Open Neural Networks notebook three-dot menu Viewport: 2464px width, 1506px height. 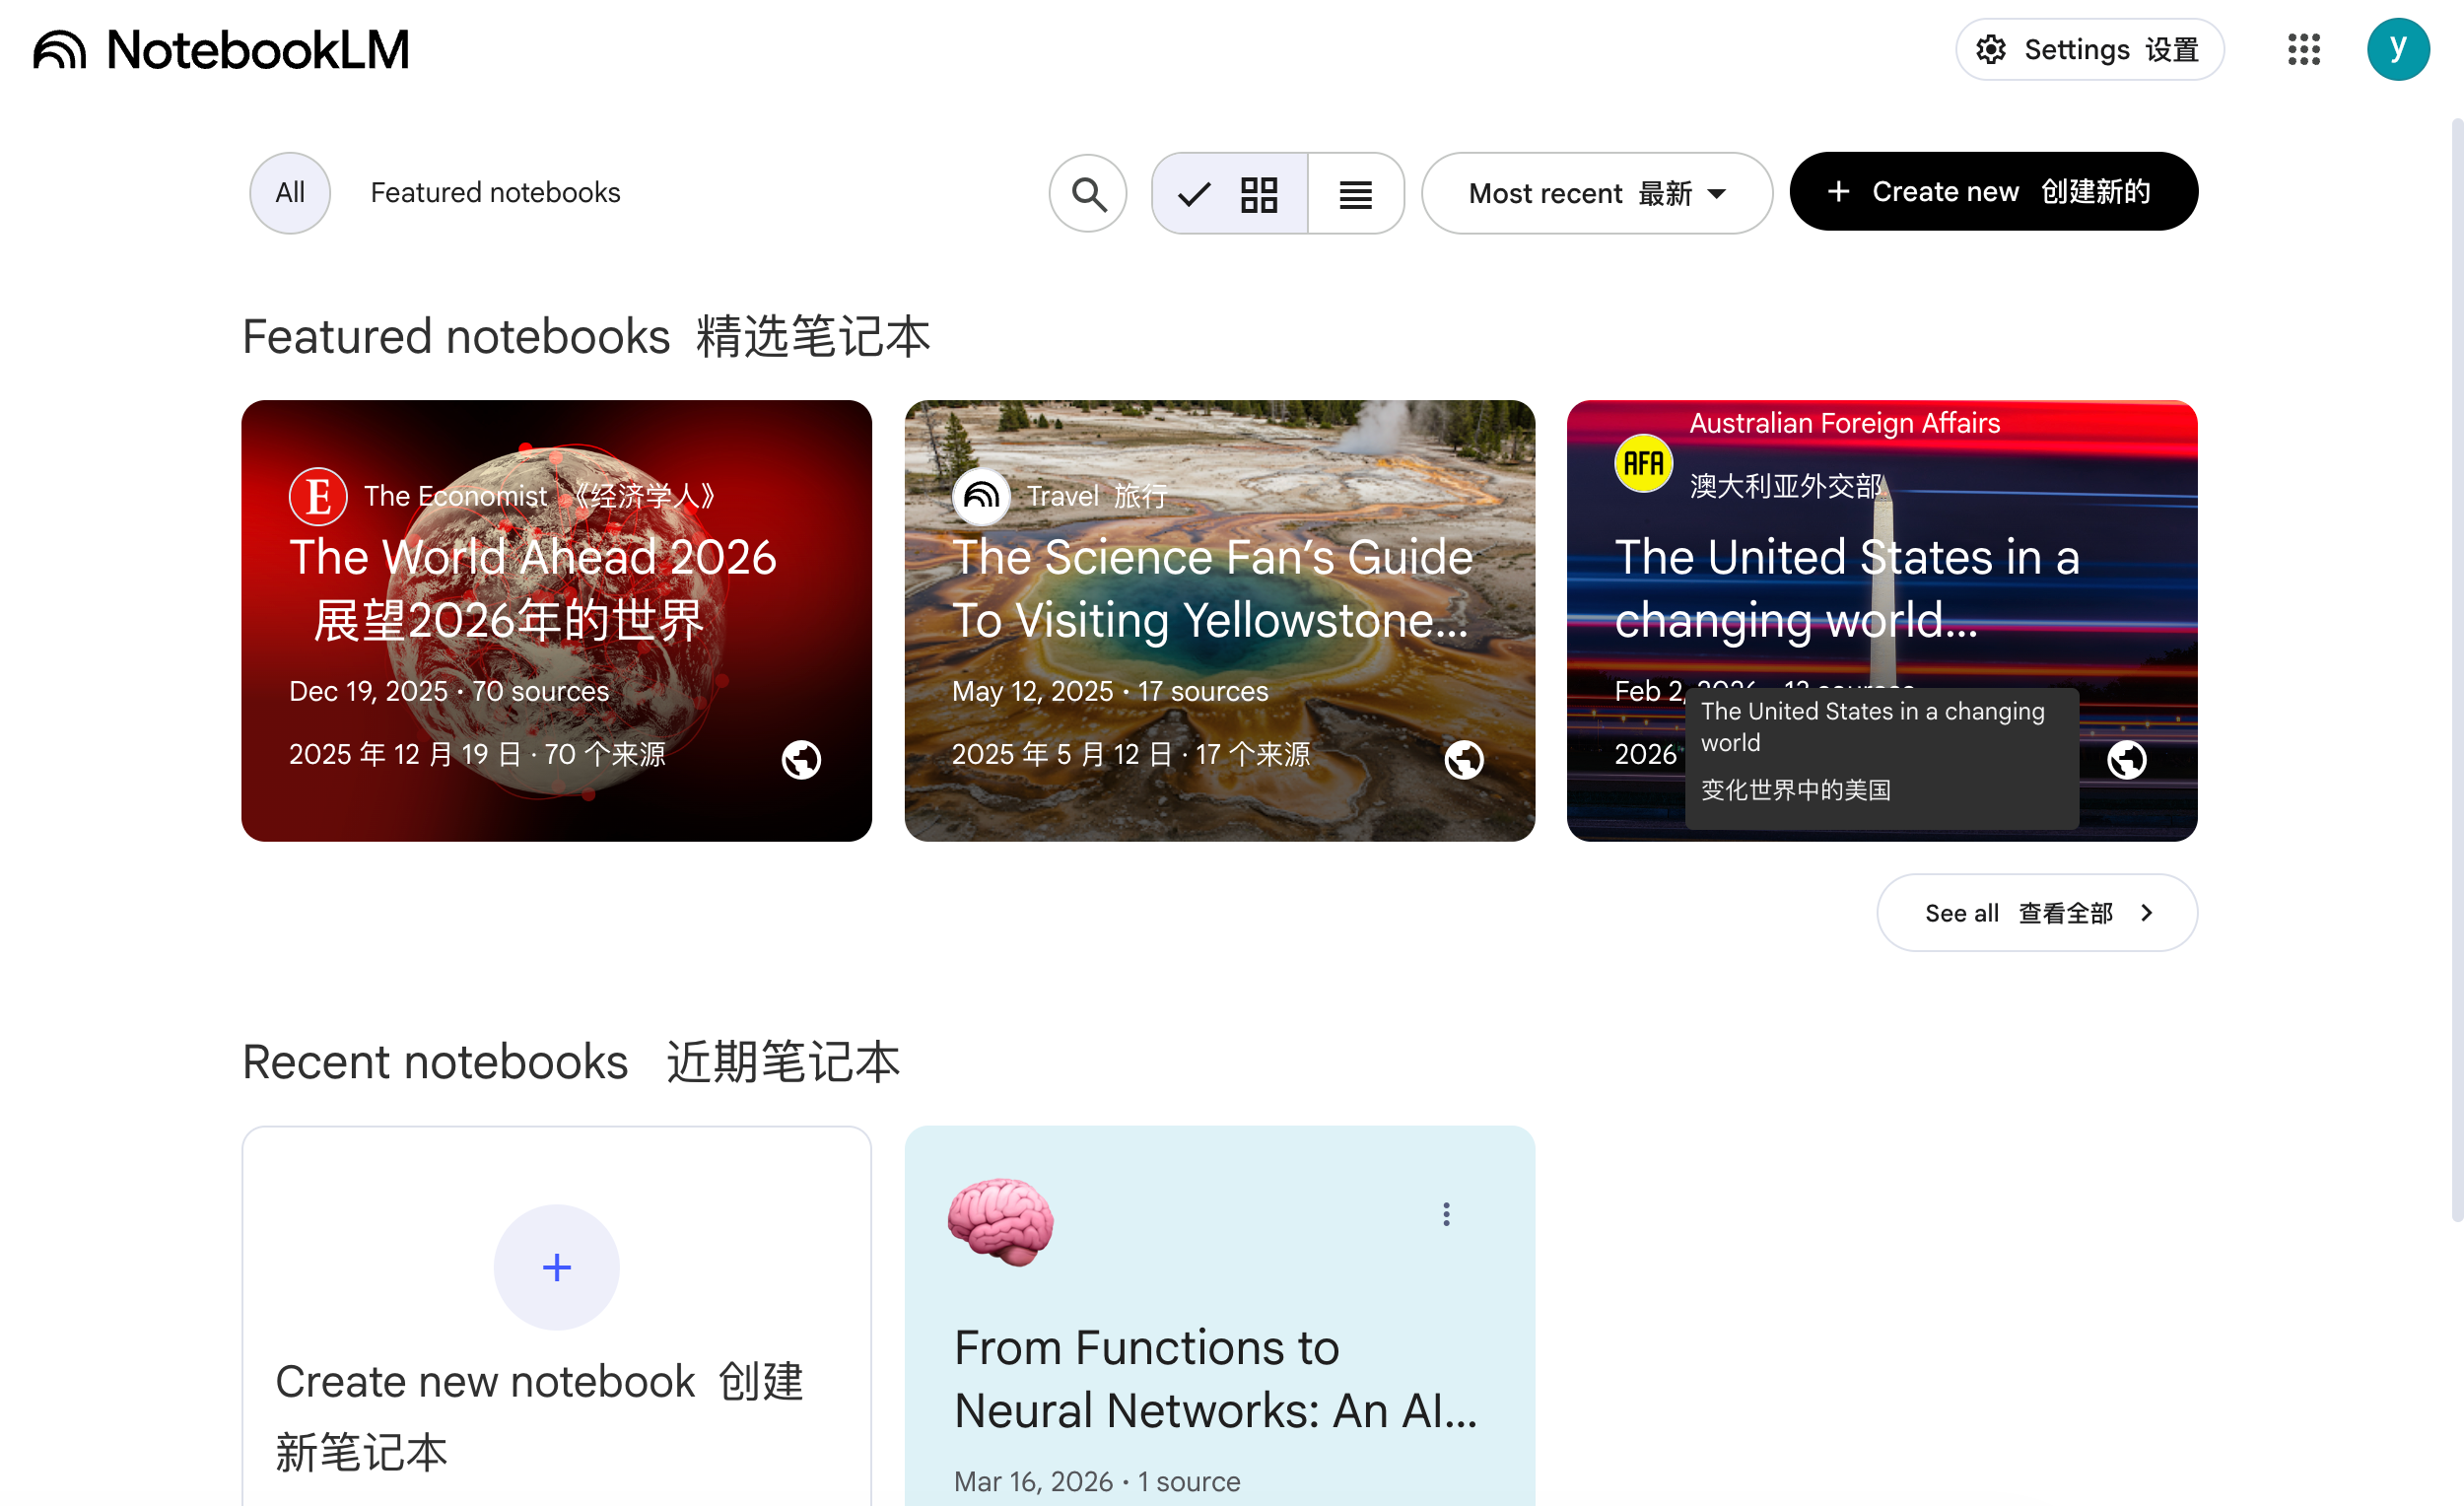tap(1446, 1214)
